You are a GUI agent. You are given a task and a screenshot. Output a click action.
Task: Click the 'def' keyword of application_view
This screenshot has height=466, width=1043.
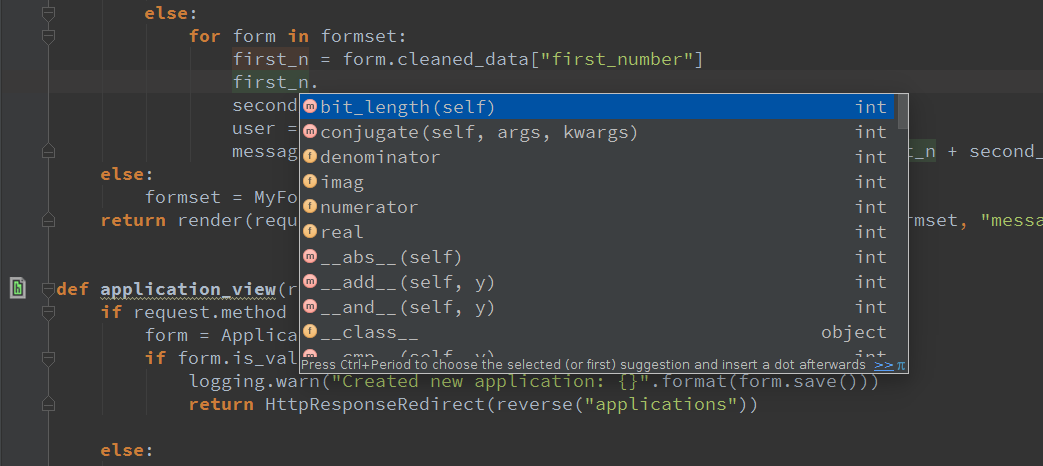[x=73, y=289]
